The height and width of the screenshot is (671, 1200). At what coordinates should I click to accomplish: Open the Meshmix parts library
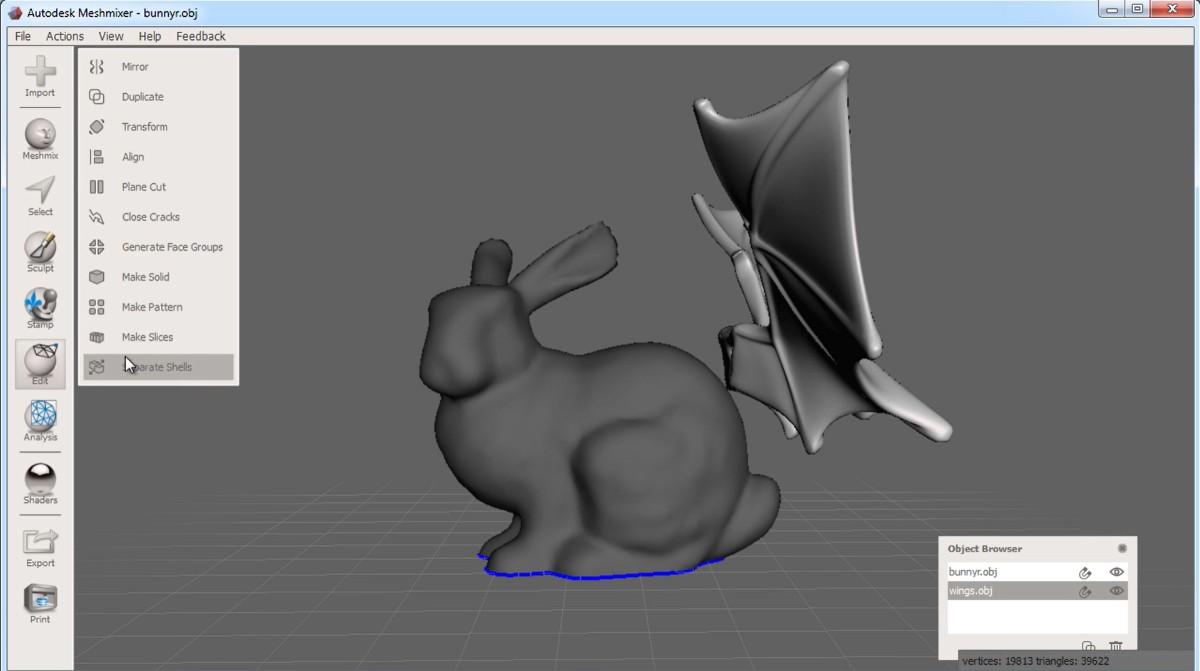coord(40,139)
